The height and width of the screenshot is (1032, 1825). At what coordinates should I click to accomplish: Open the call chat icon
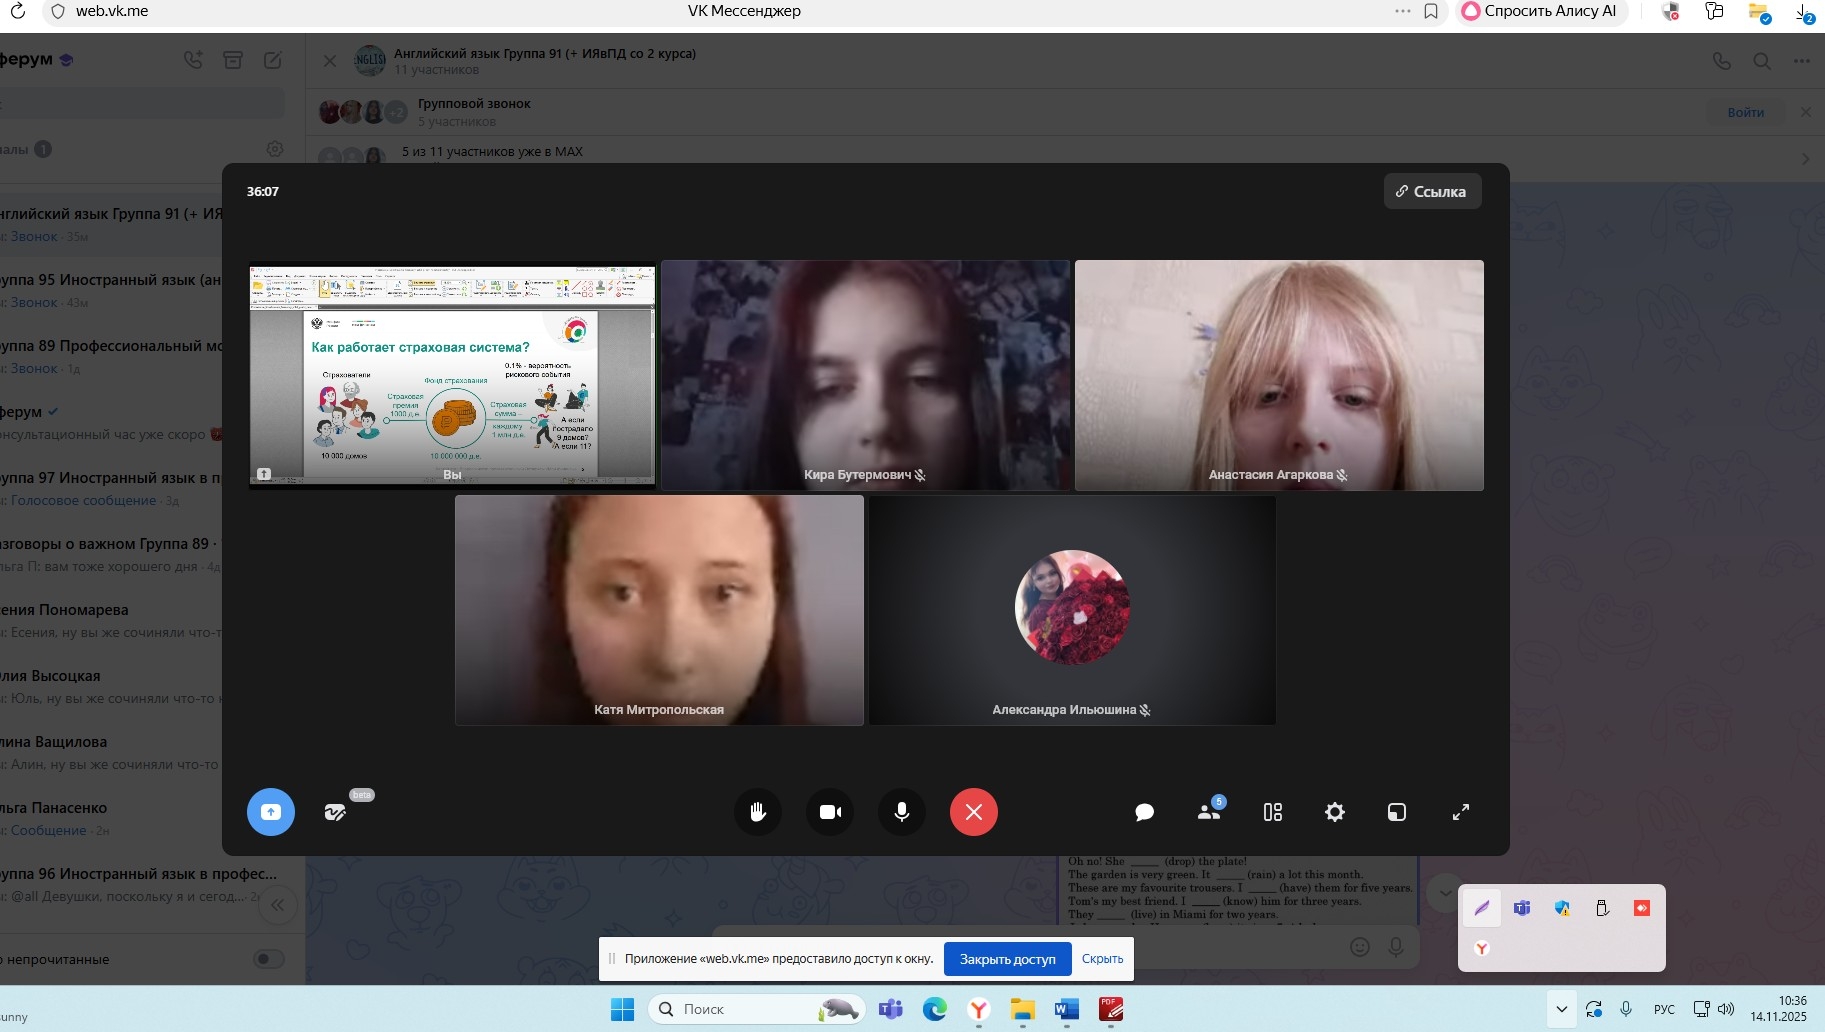point(1145,812)
